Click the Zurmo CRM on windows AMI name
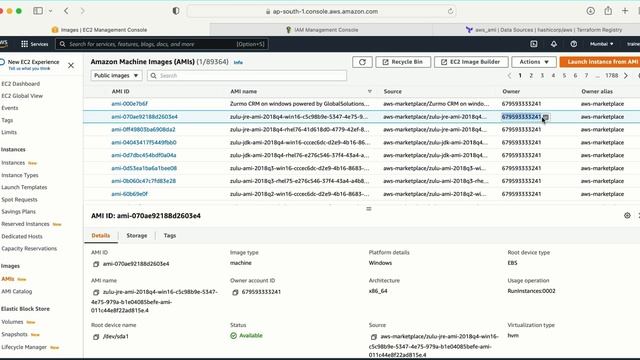 pyautogui.click(x=300, y=104)
